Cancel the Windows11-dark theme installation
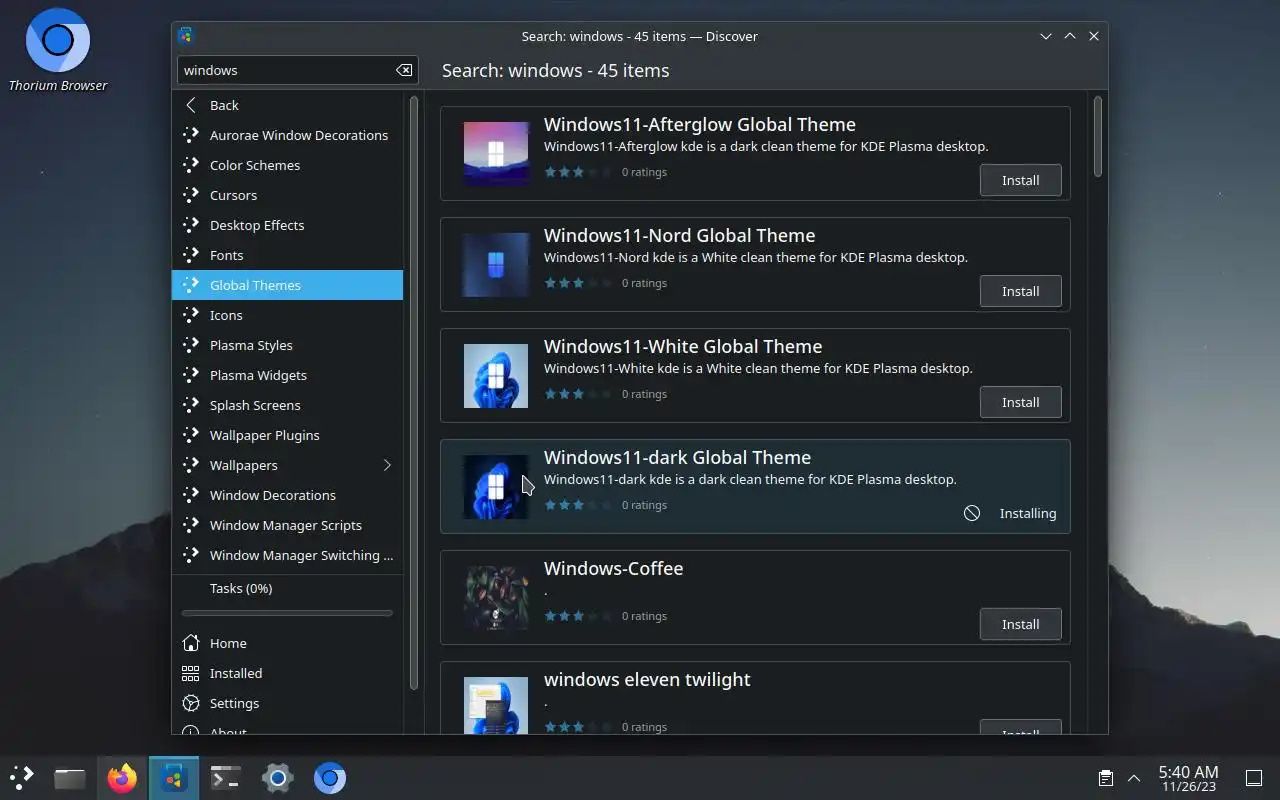 (972, 513)
